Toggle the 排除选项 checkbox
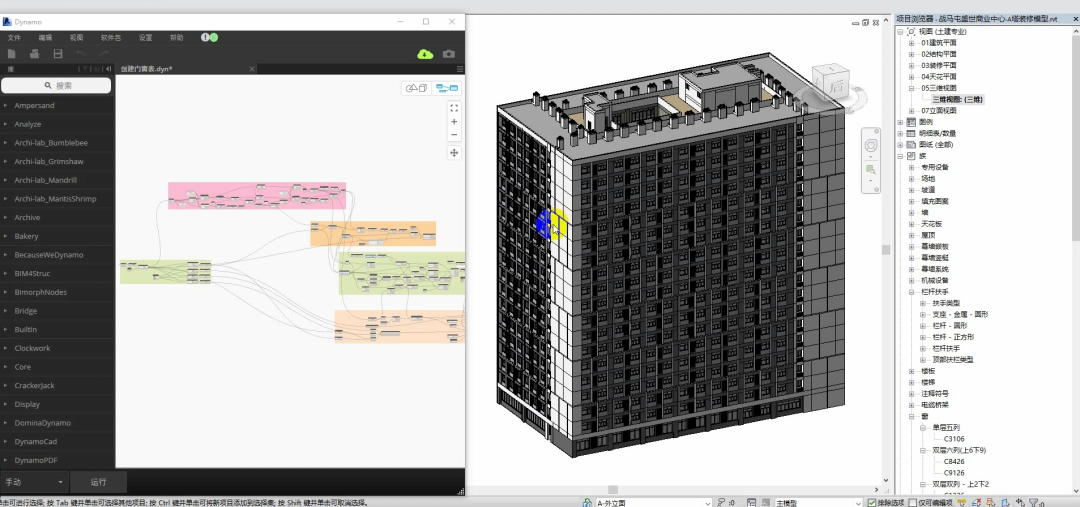 pos(872,502)
